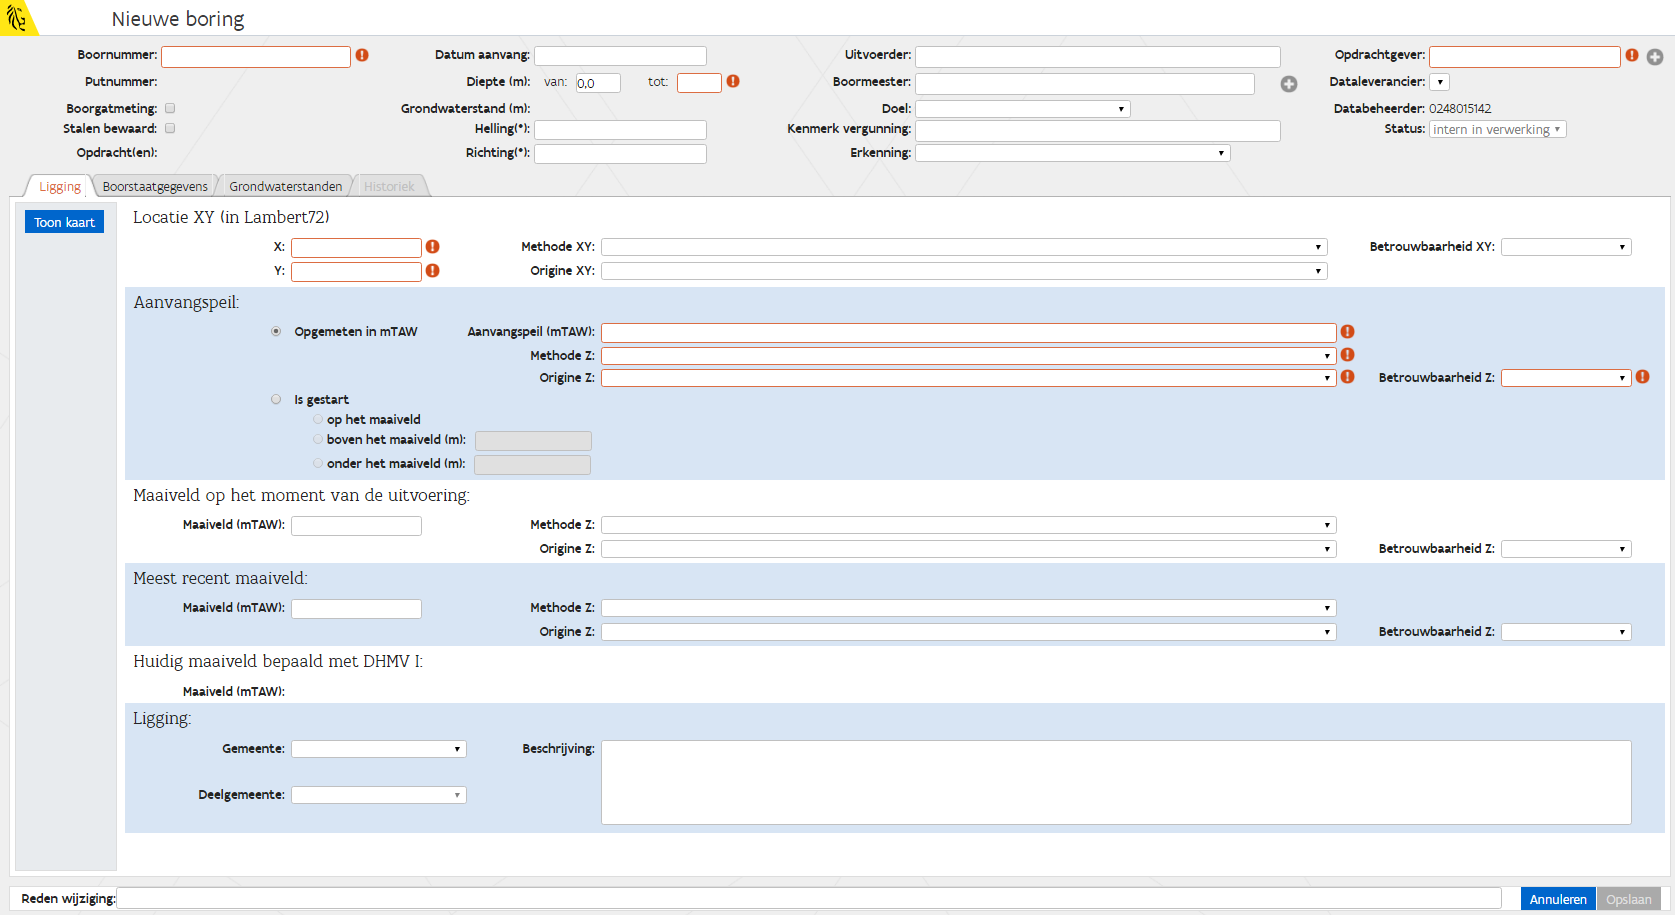
Task: Open Origine Z dropdown under Meest recent maaiveld
Action: [x=968, y=632]
